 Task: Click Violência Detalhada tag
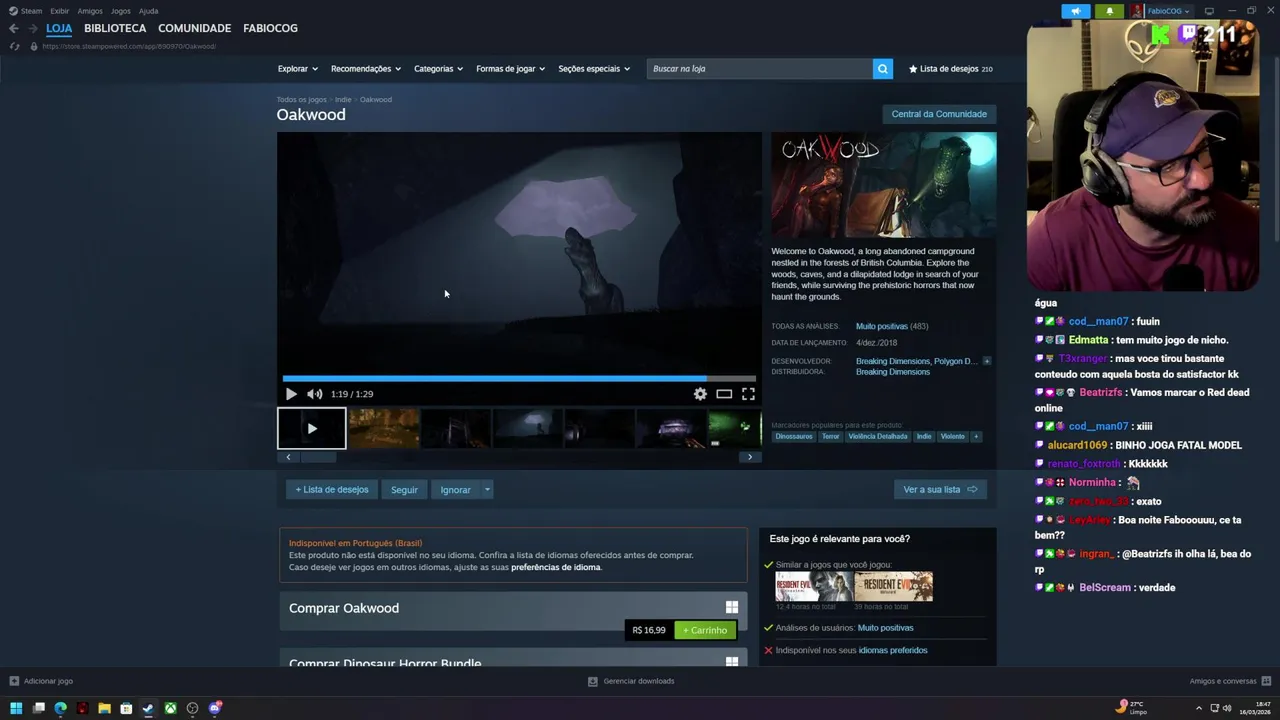[x=878, y=436]
